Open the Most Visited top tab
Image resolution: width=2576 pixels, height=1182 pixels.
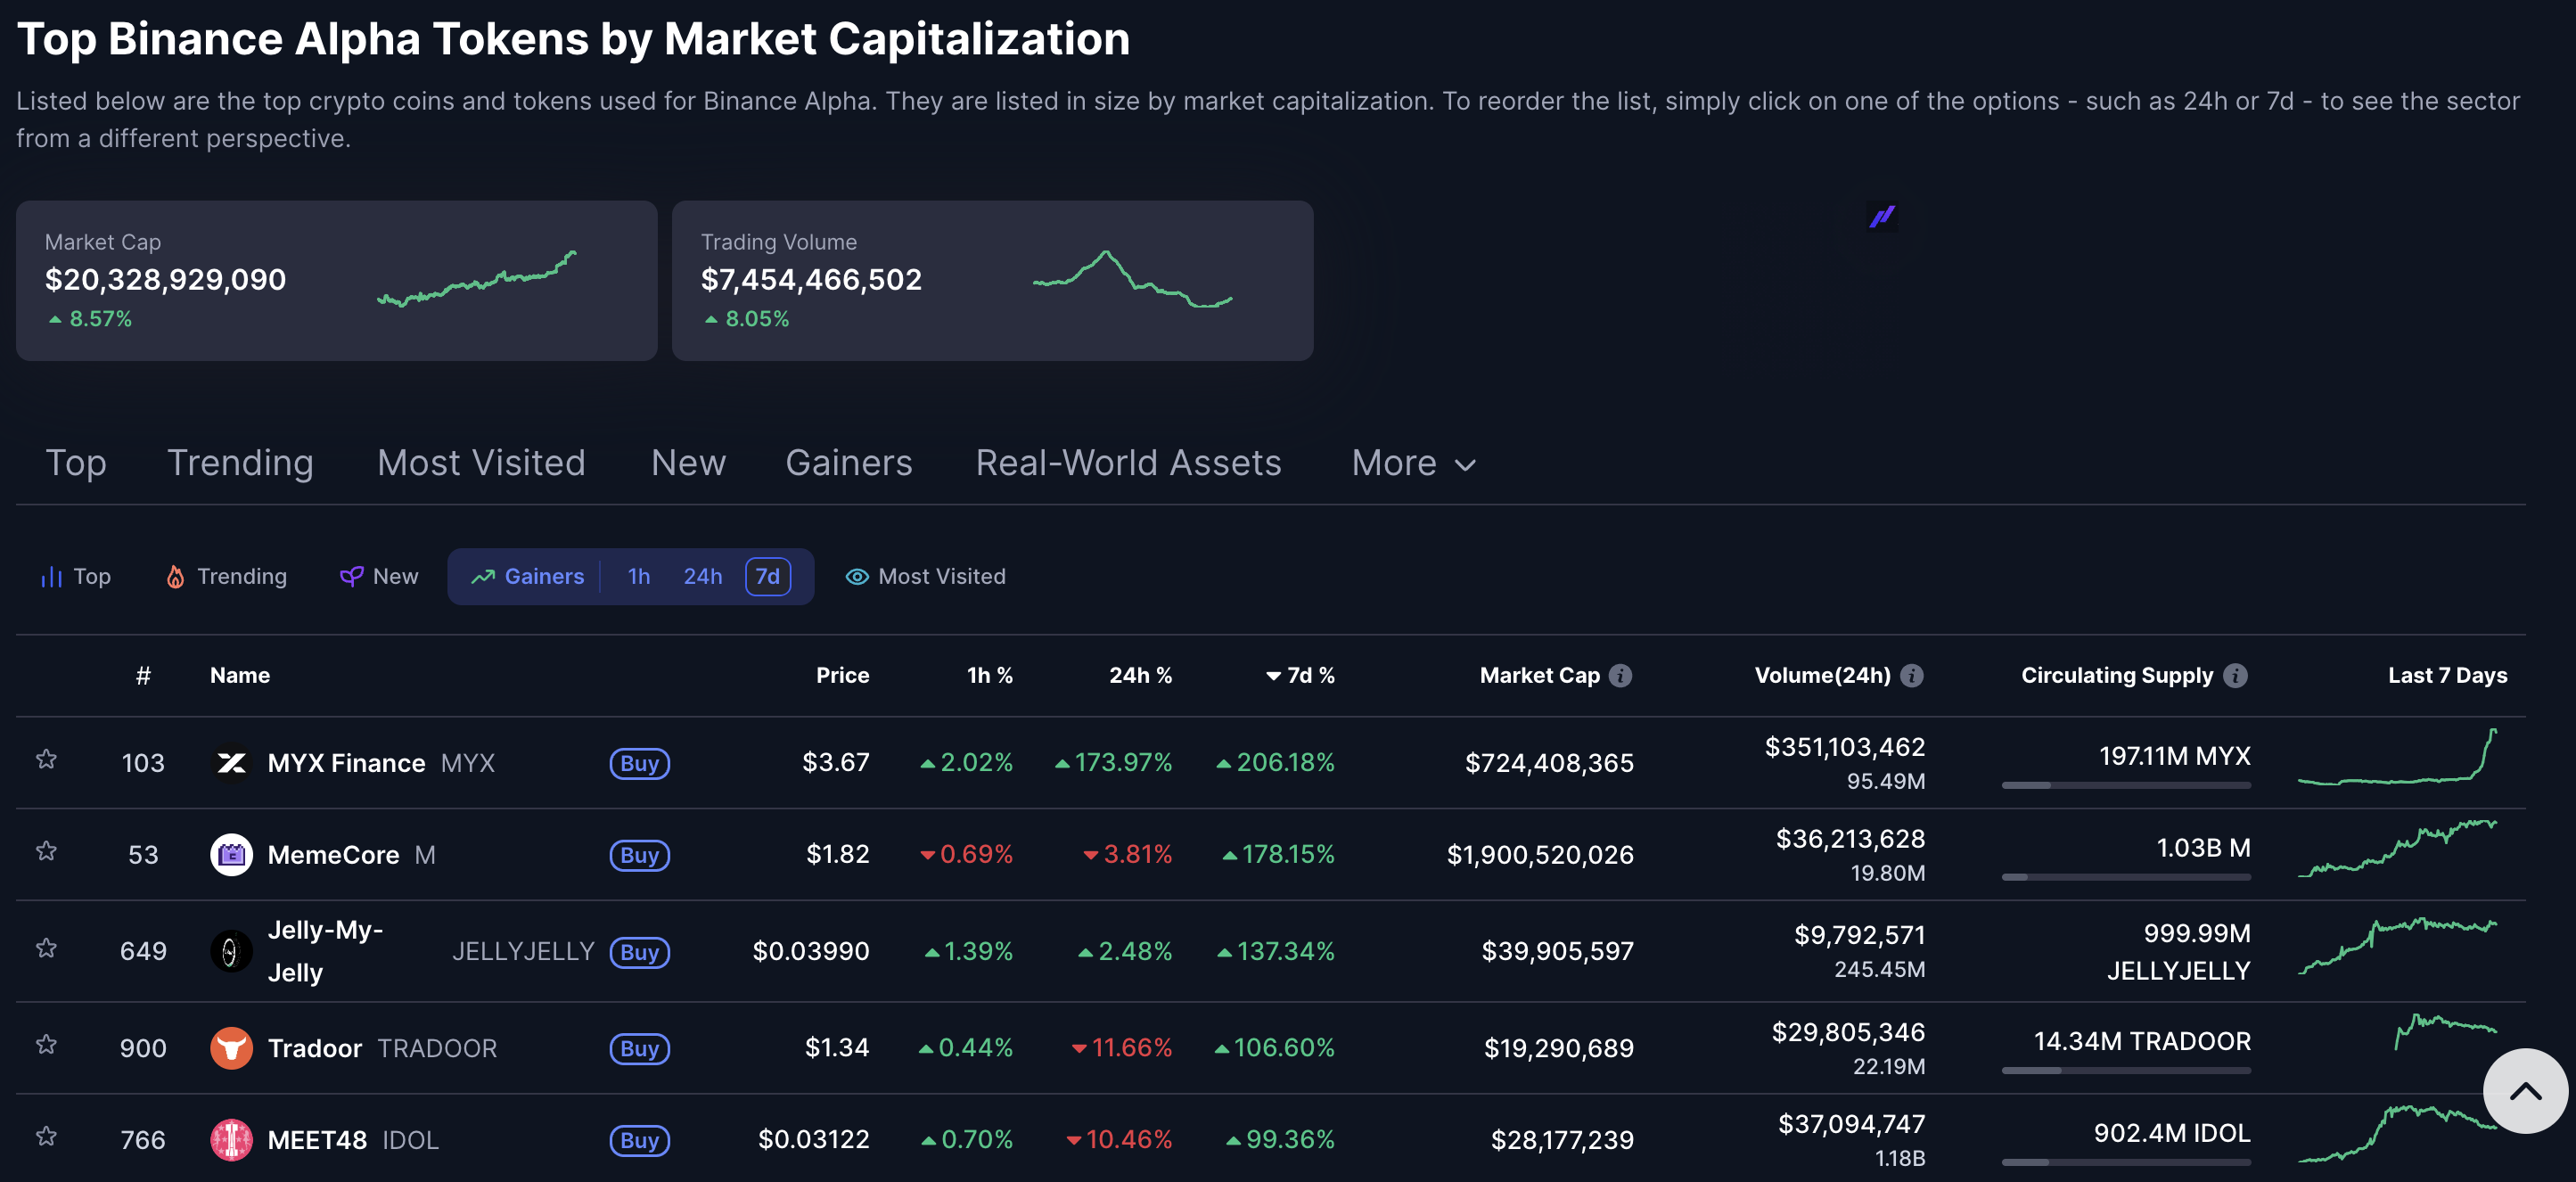point(481,463)
